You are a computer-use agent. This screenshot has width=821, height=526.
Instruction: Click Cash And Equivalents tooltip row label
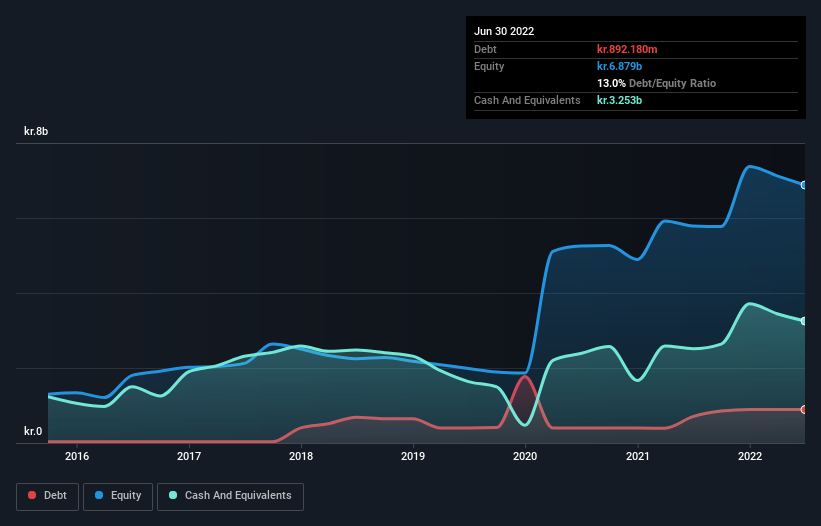coord(527,100)
